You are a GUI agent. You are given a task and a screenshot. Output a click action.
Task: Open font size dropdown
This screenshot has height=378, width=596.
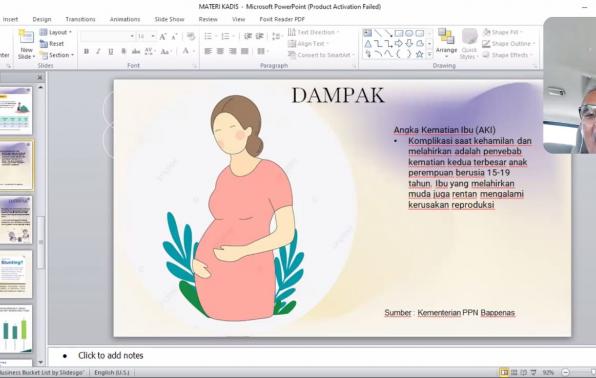click(153, 36)
